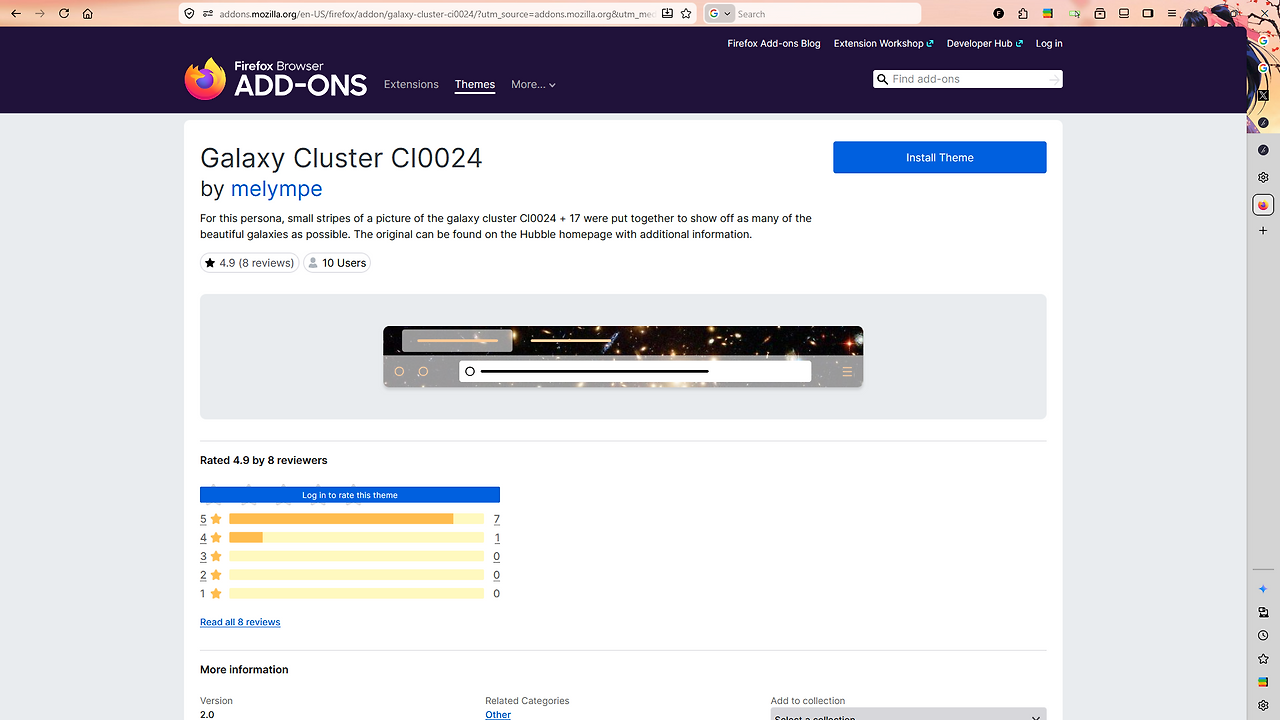Click the install-as-app icon in address bar
Image resolution: width=1280 pixels, height=720 pixels.
[667, 14]
